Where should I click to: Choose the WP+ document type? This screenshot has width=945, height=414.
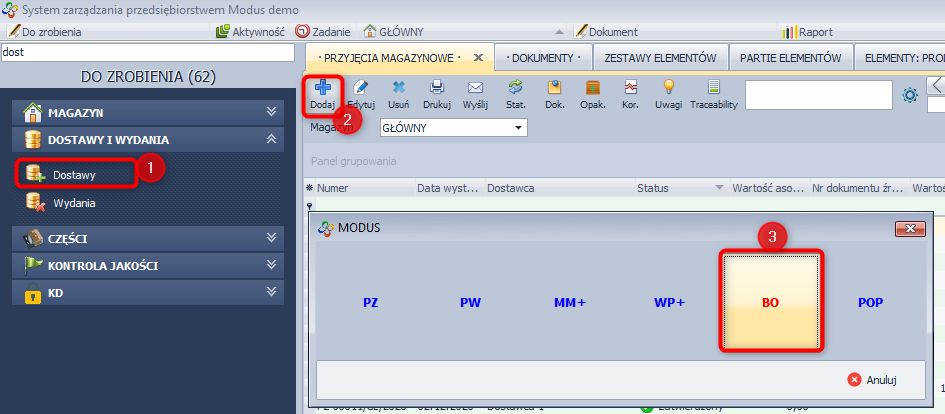pyautogui.click(x=670, y=303)
